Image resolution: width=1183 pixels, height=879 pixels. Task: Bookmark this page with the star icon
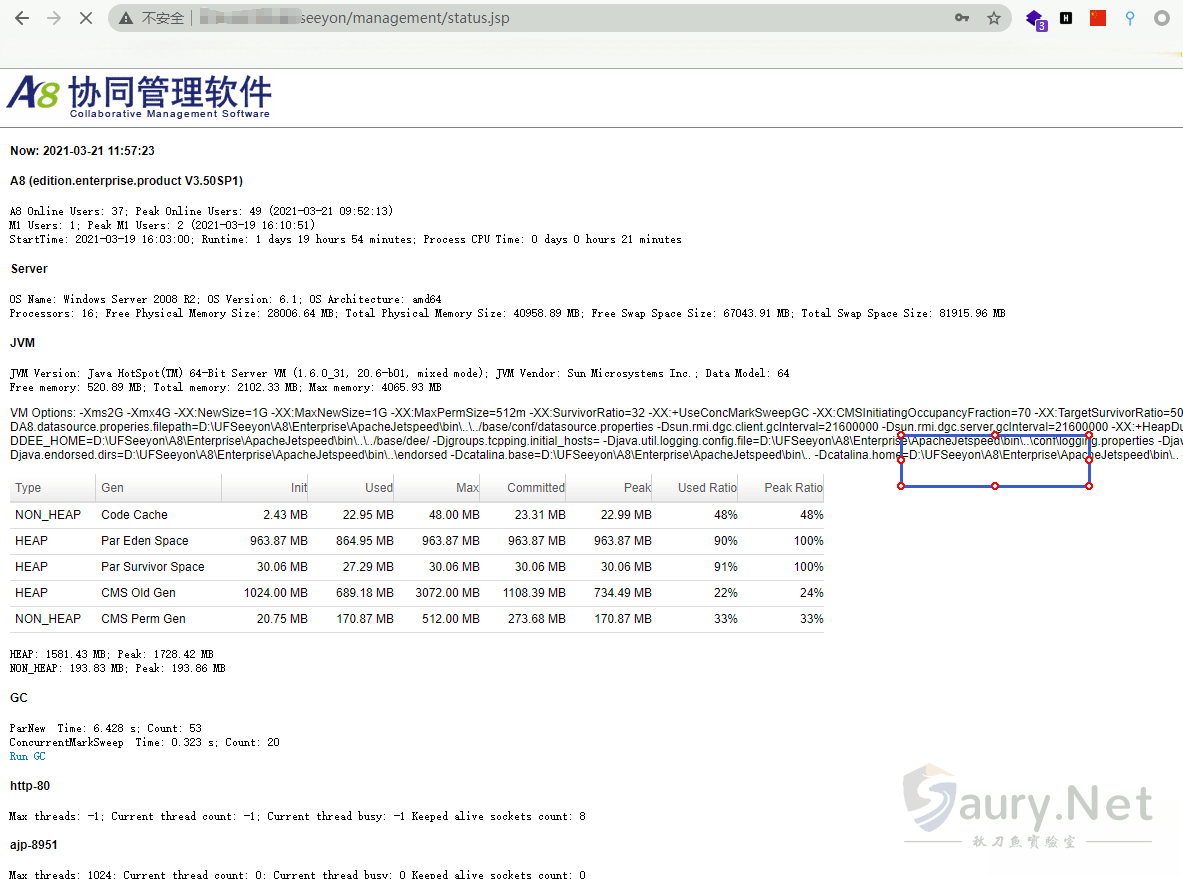click(x=993, y=17)
